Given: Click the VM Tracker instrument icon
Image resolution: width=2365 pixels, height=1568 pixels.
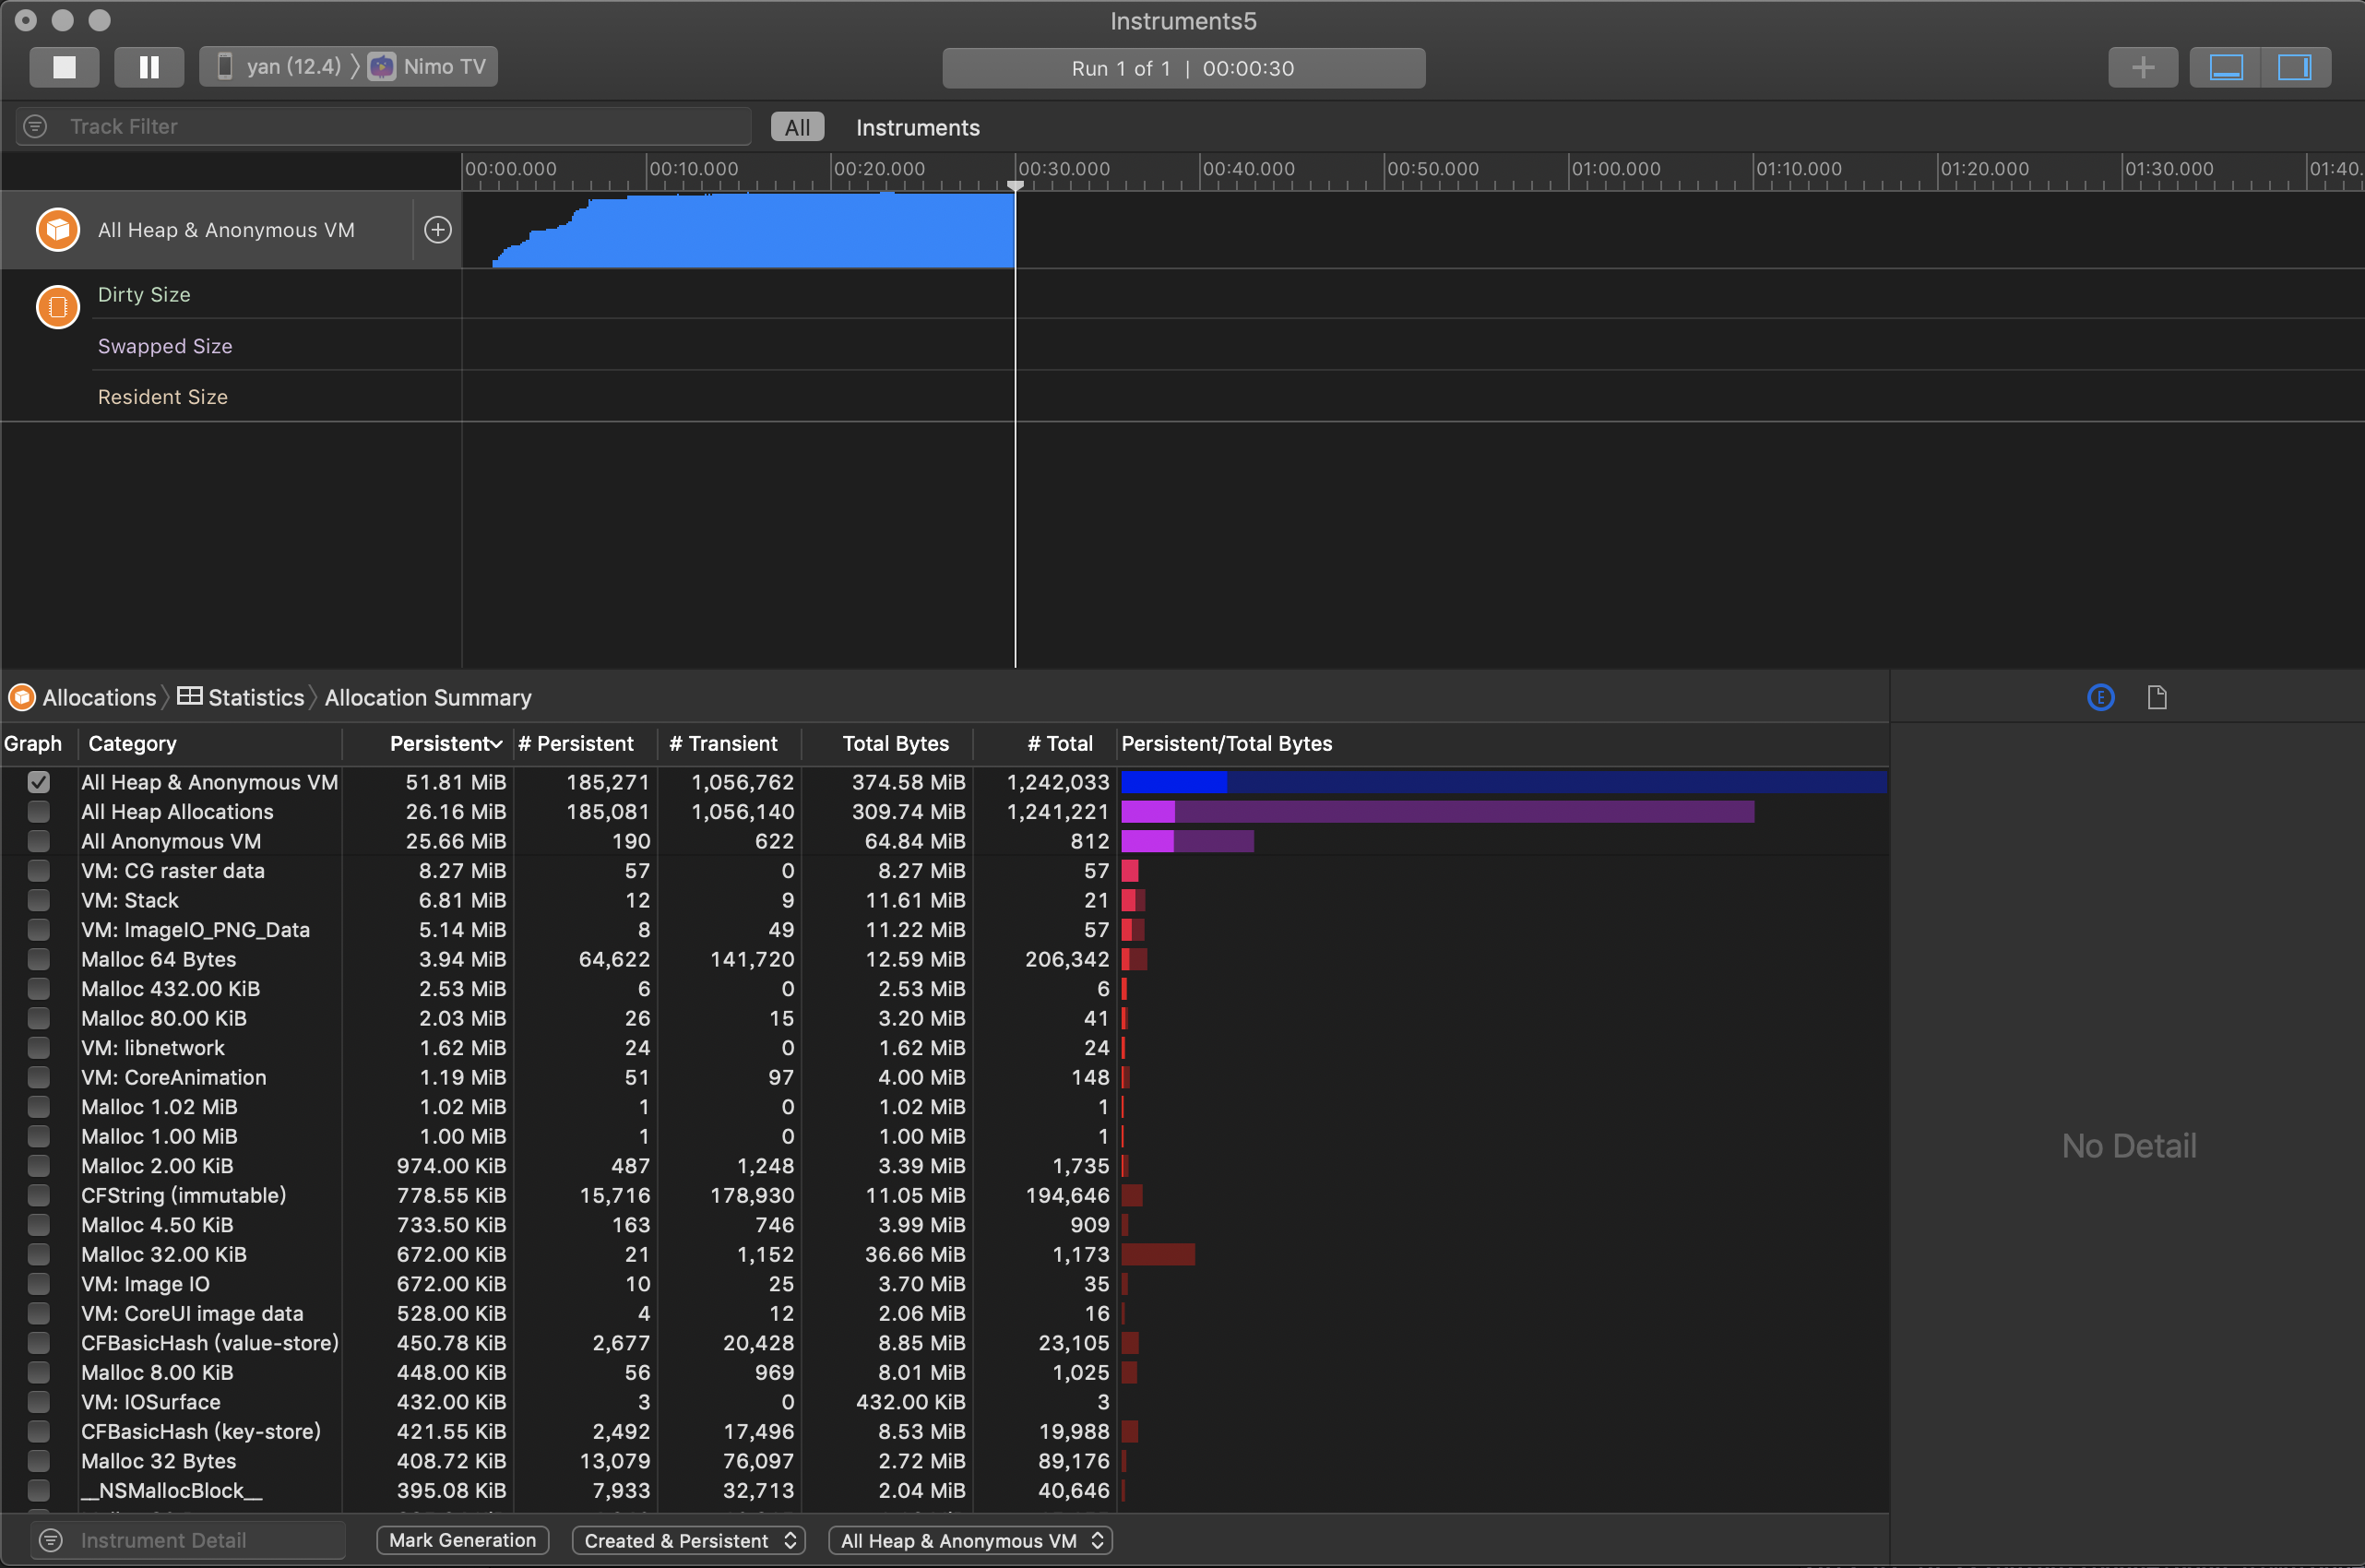Looking at the screenshot, I should pos(58,307).
